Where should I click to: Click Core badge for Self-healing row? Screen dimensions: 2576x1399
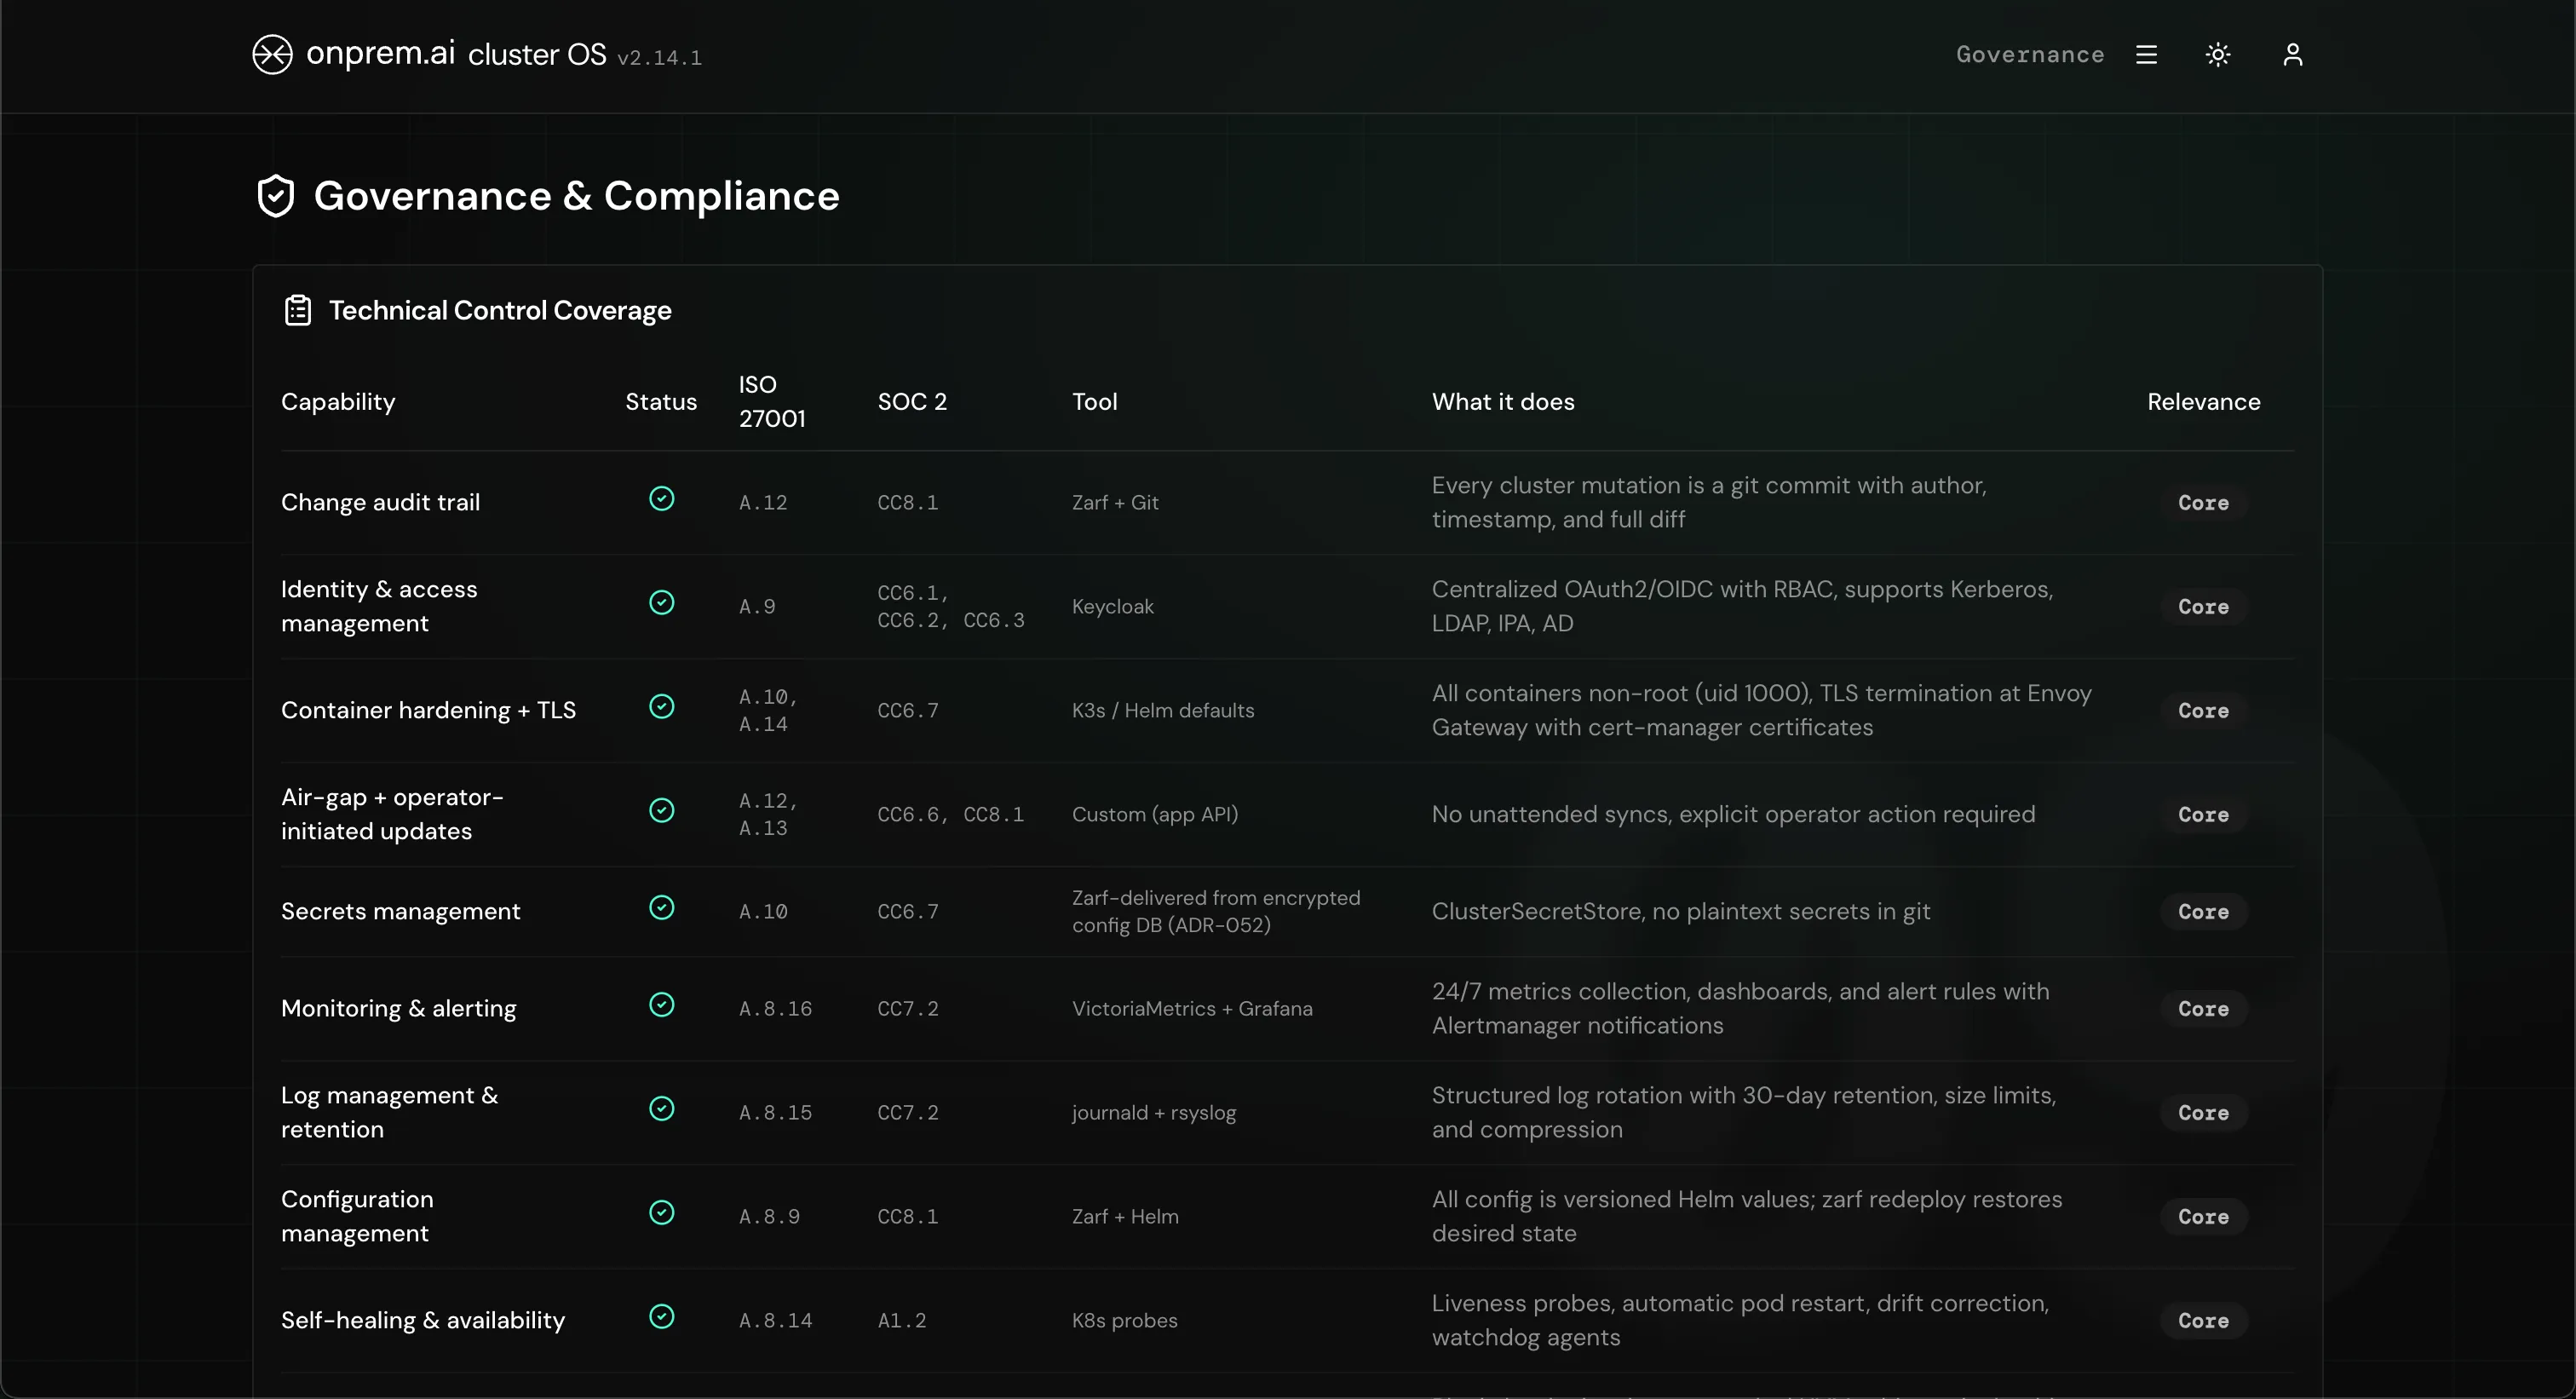point(2204,1321)
